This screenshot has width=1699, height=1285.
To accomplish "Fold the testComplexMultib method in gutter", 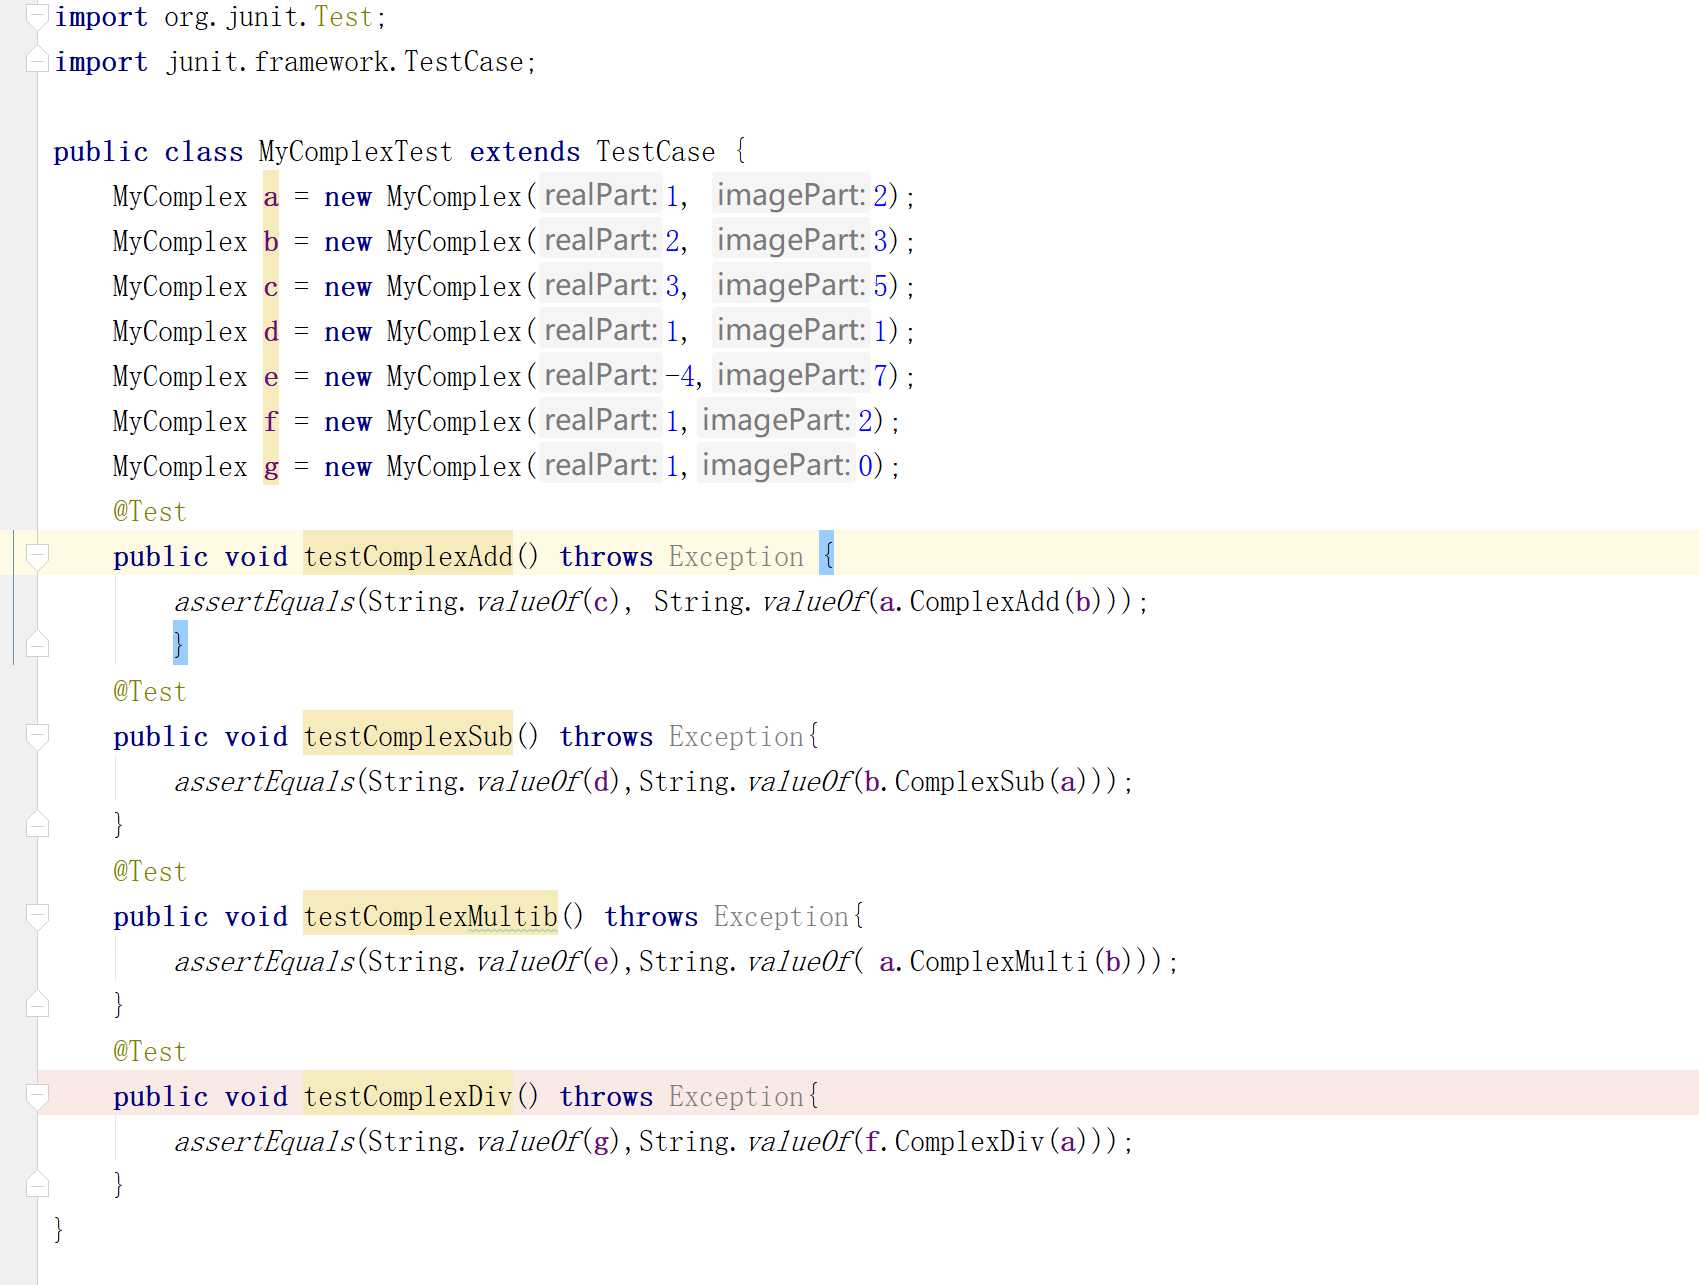I will (37, 916).
